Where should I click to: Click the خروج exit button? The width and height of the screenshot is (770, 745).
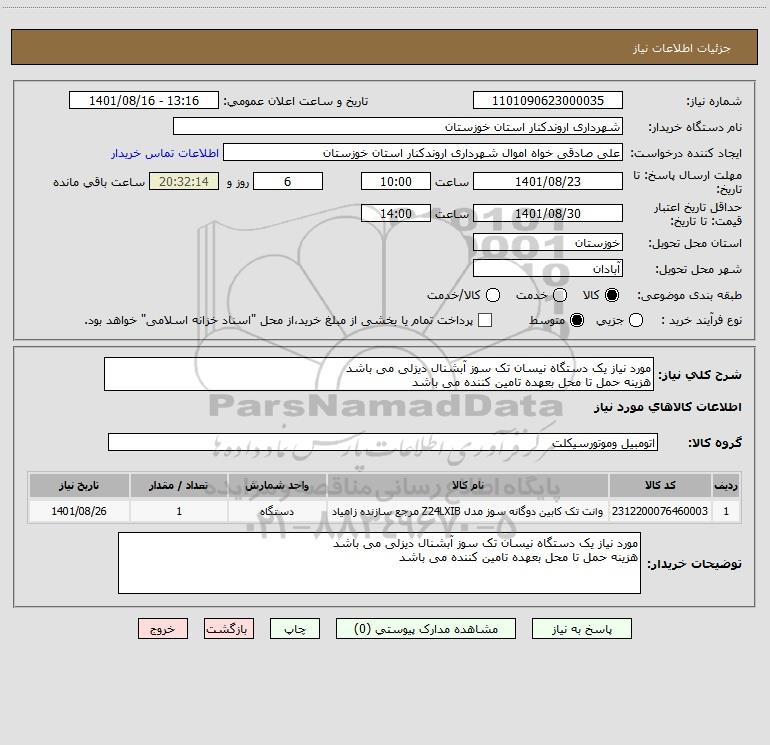coord(163,629)
